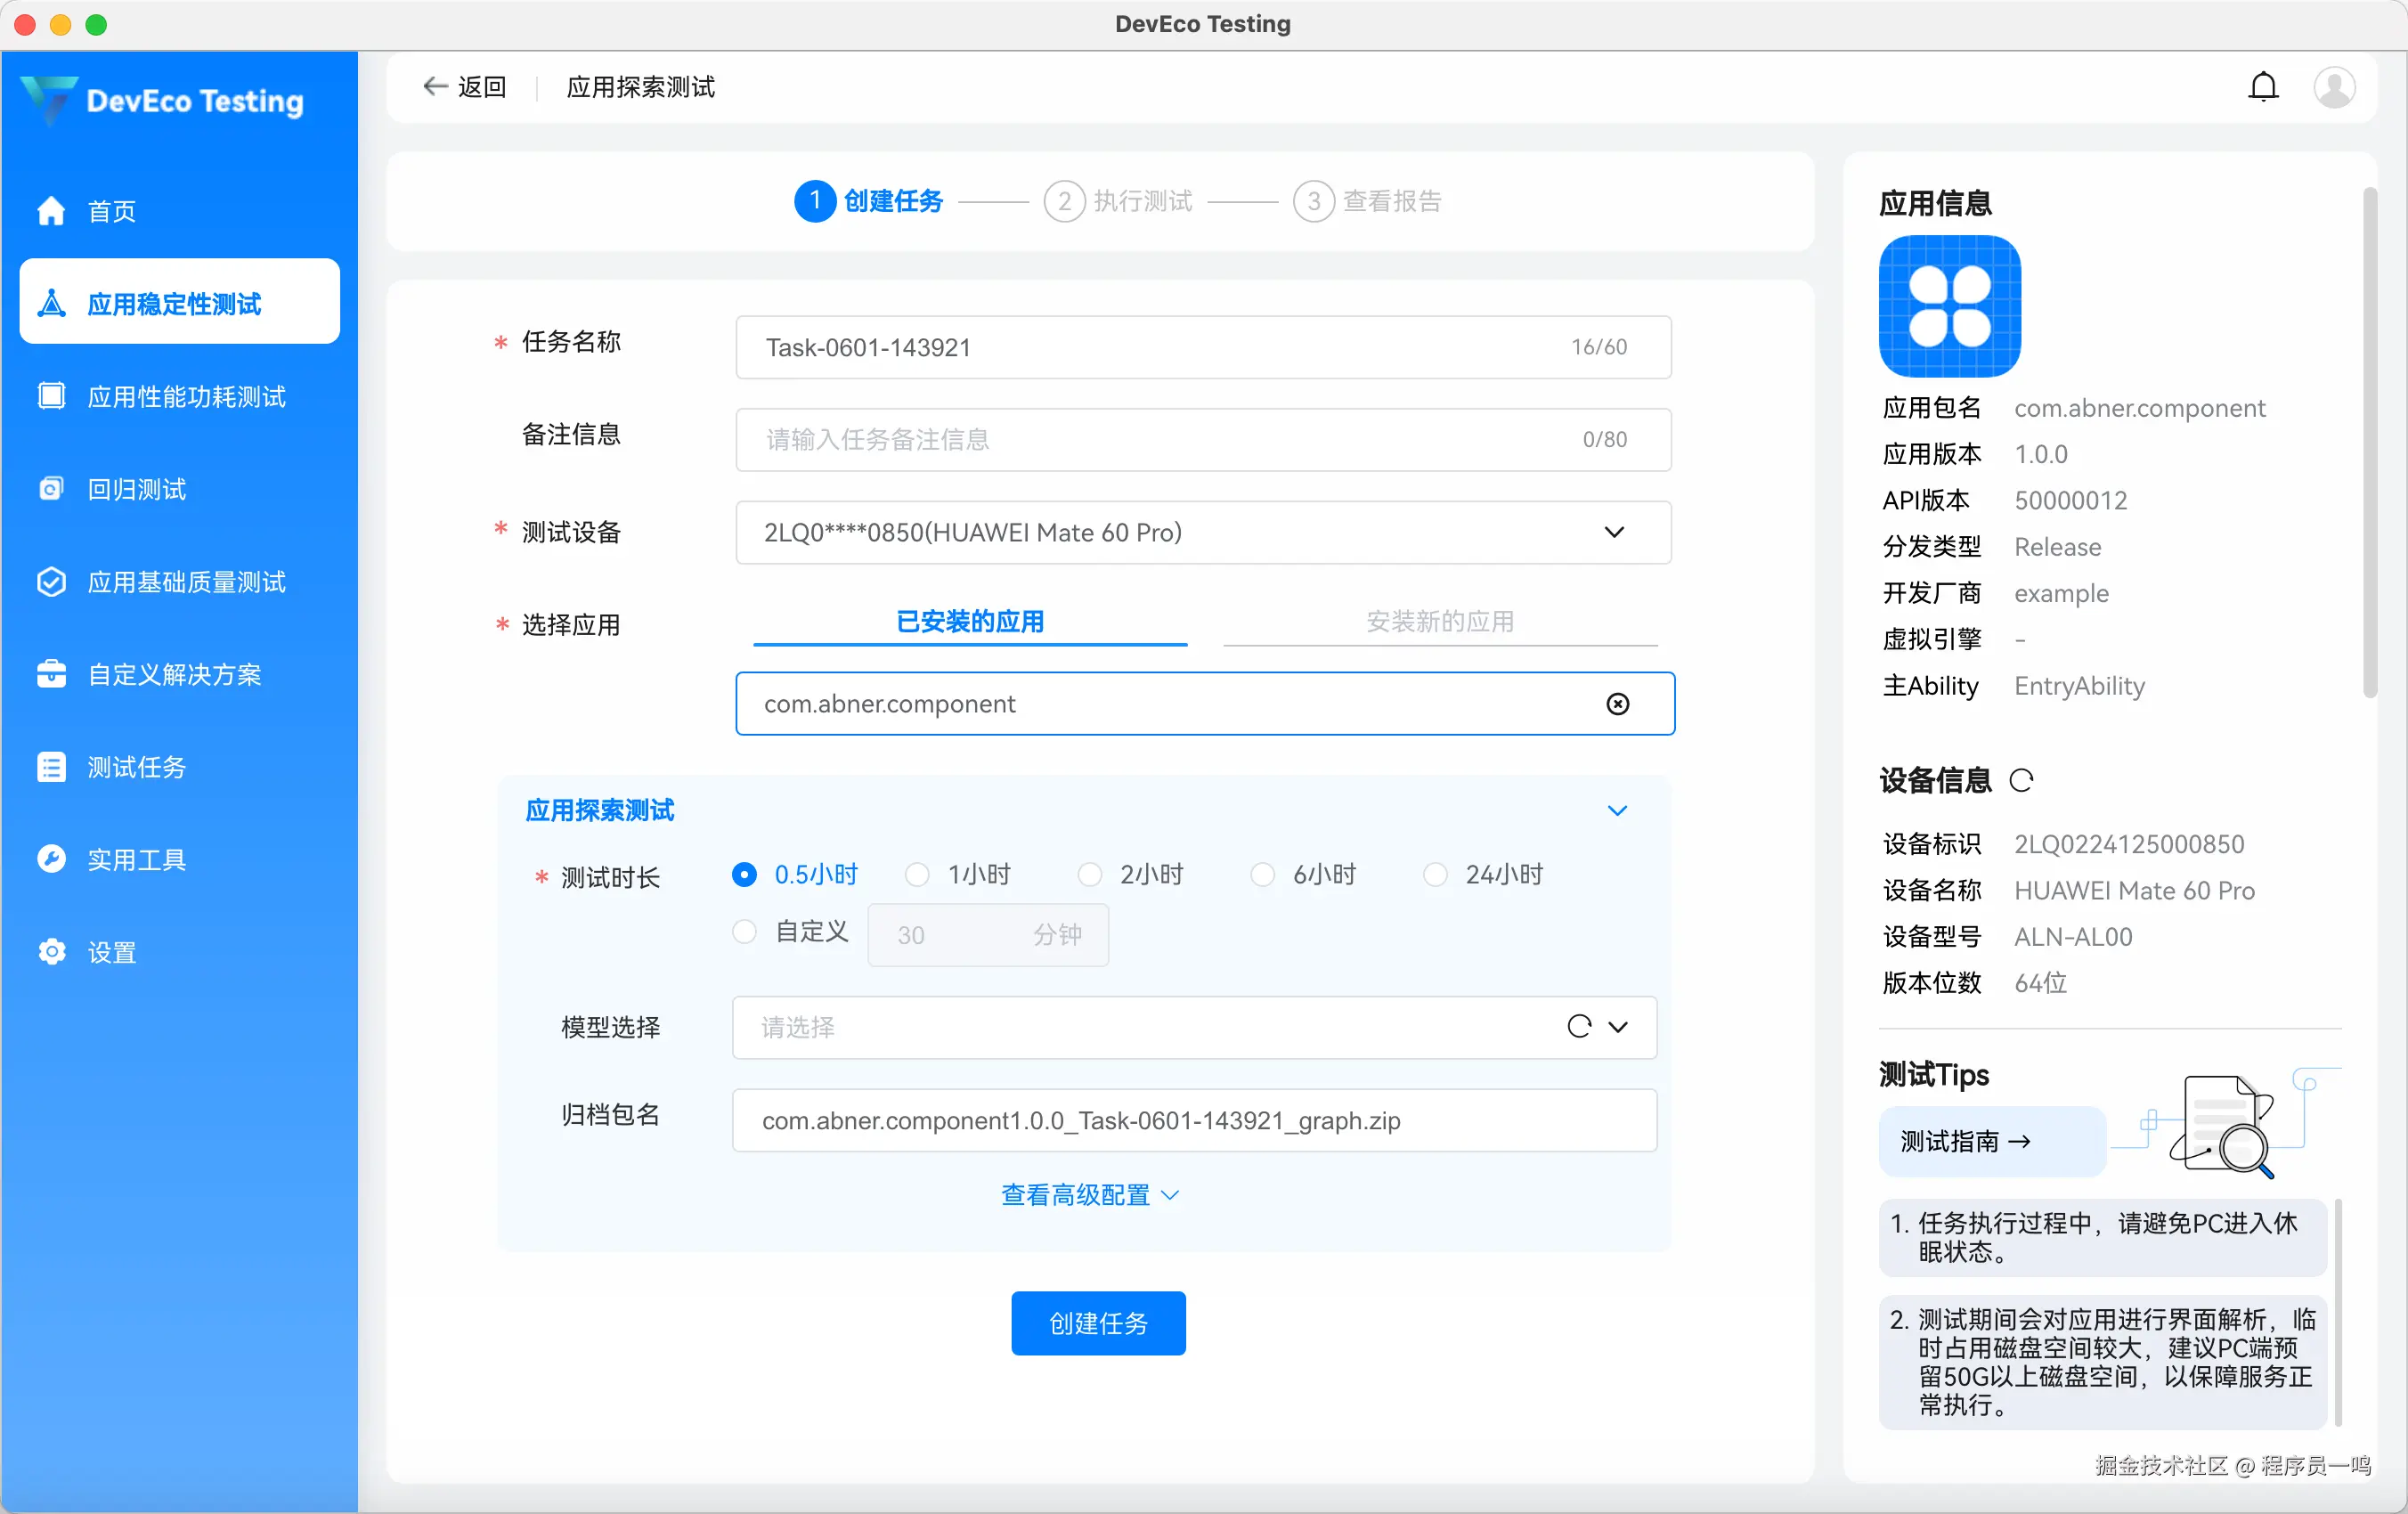Open 首页 home icon in sidebar
The image size is (2408, 1514).
coord(51,211)
